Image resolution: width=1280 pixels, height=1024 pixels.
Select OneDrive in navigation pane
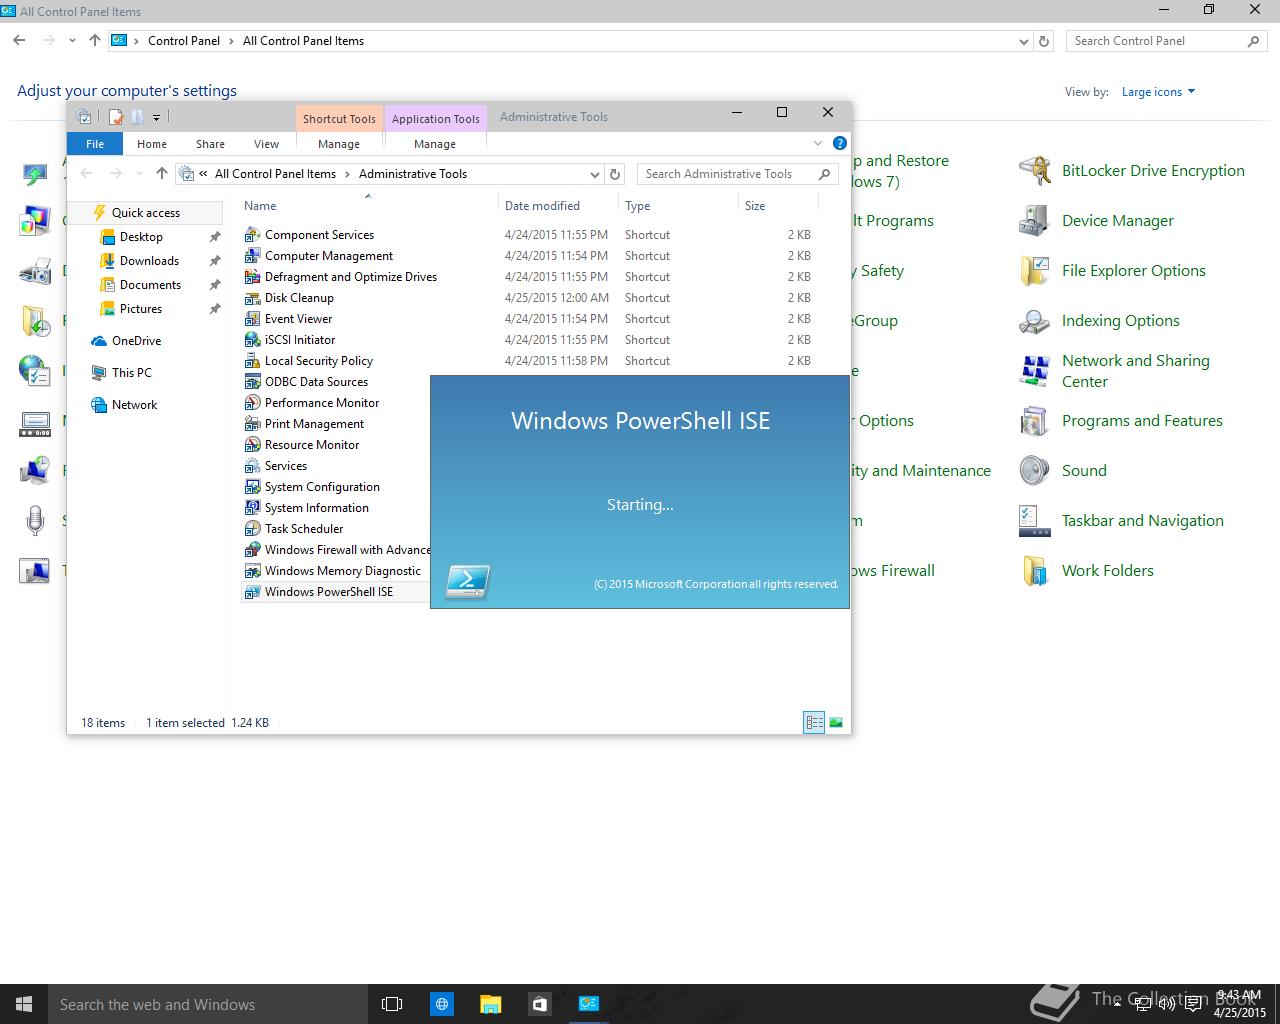coord(136,341)
